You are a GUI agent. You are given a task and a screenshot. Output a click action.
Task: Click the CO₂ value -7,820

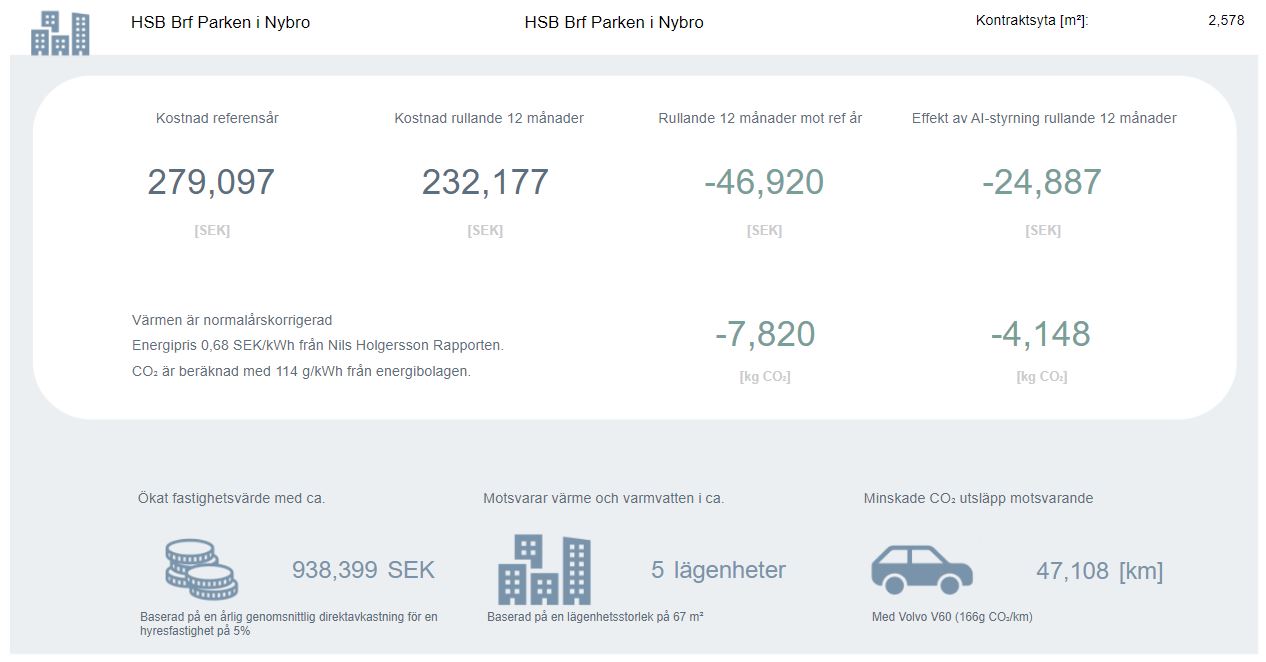[x=765, y=334]
